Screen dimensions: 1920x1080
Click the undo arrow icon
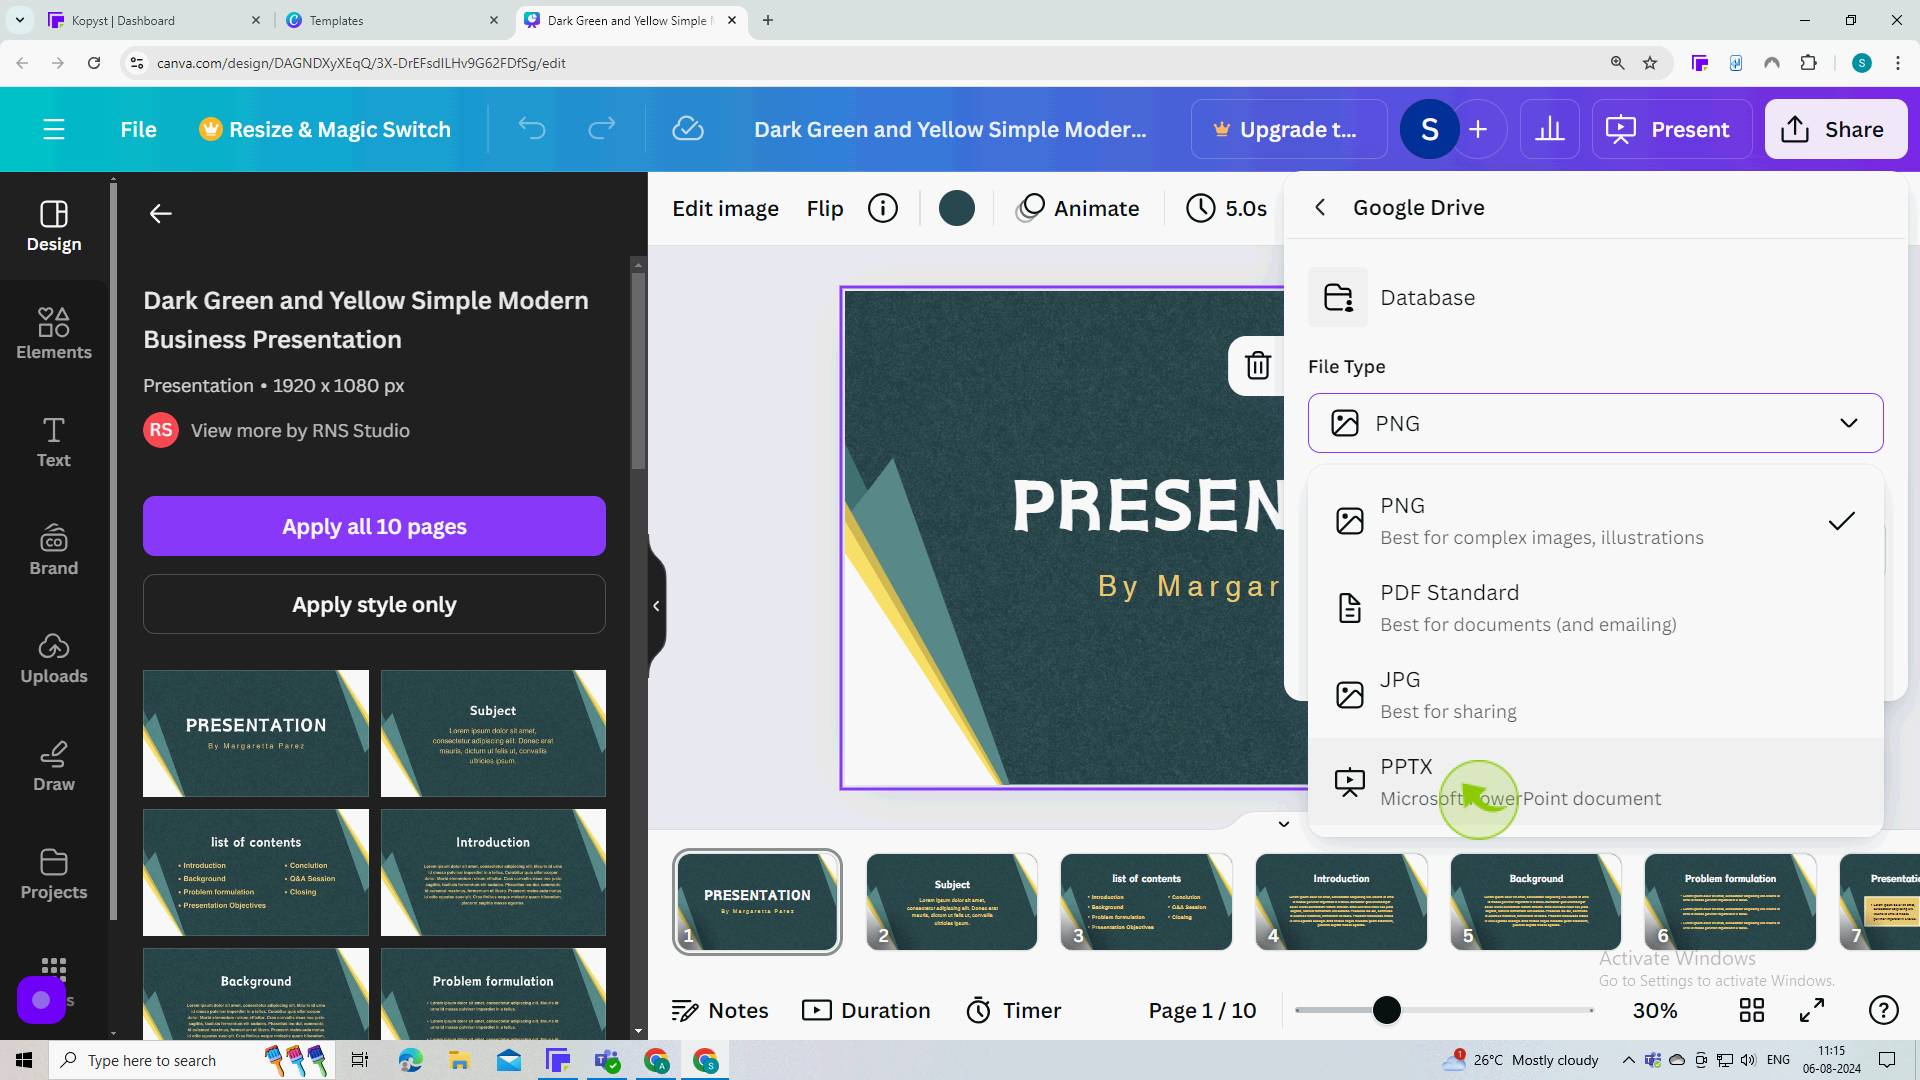(x=532, y=129)
